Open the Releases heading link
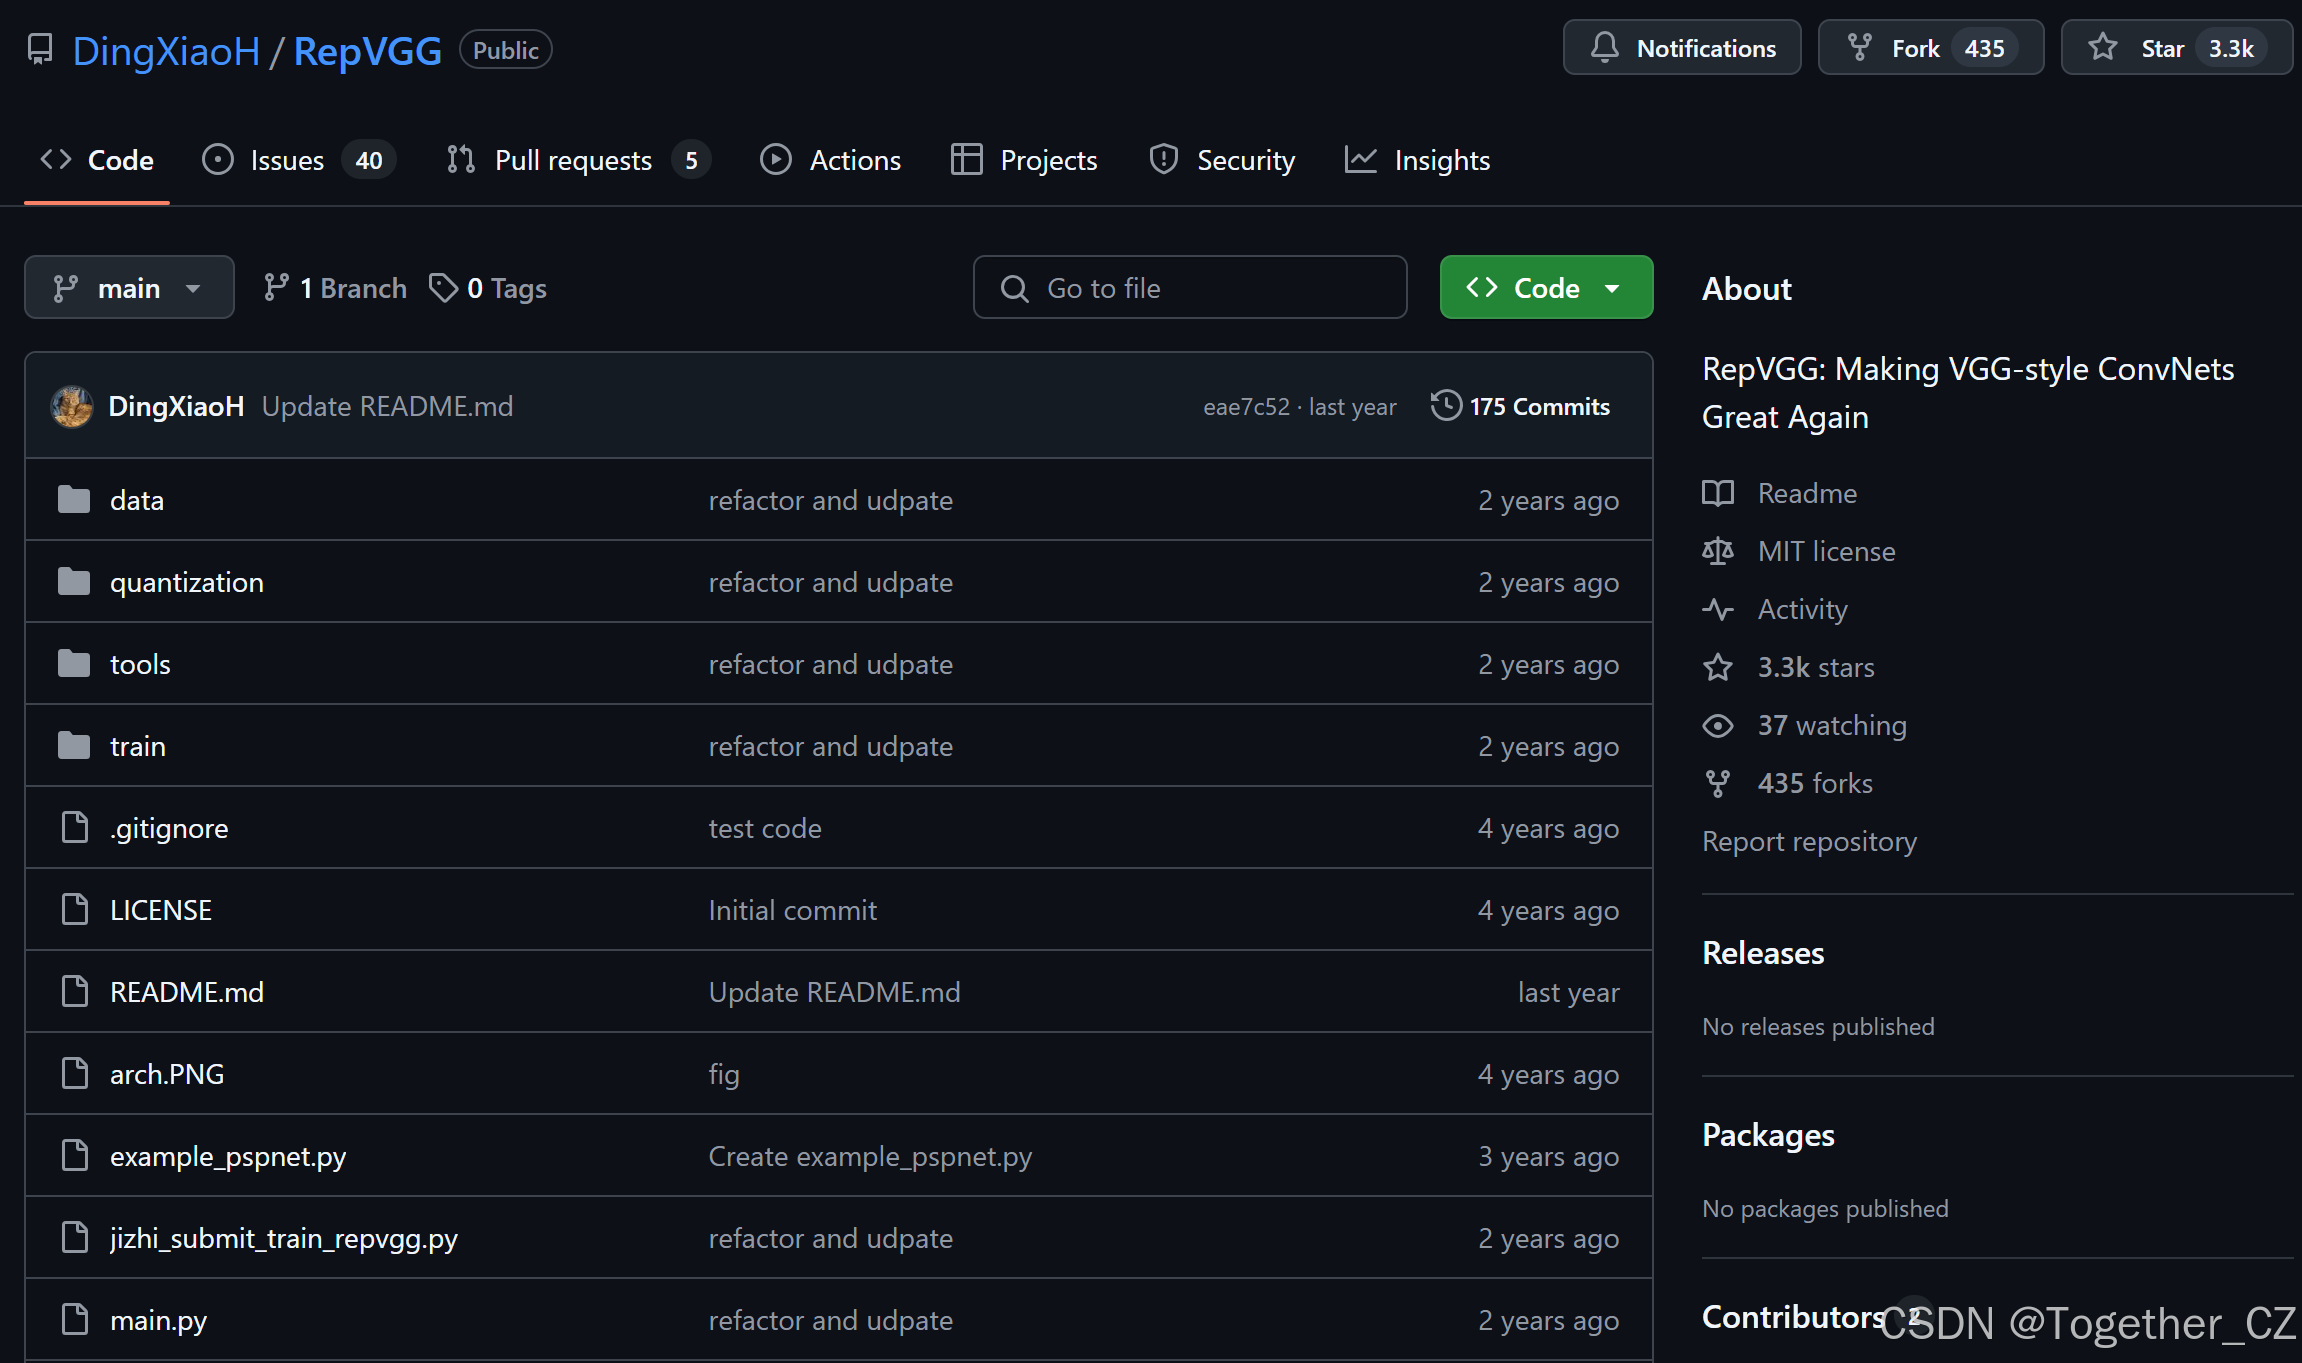 1763,953
